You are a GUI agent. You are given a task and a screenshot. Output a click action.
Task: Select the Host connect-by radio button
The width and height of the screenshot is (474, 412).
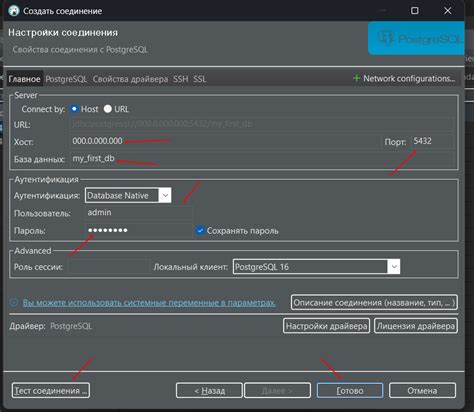click(74, 109)
